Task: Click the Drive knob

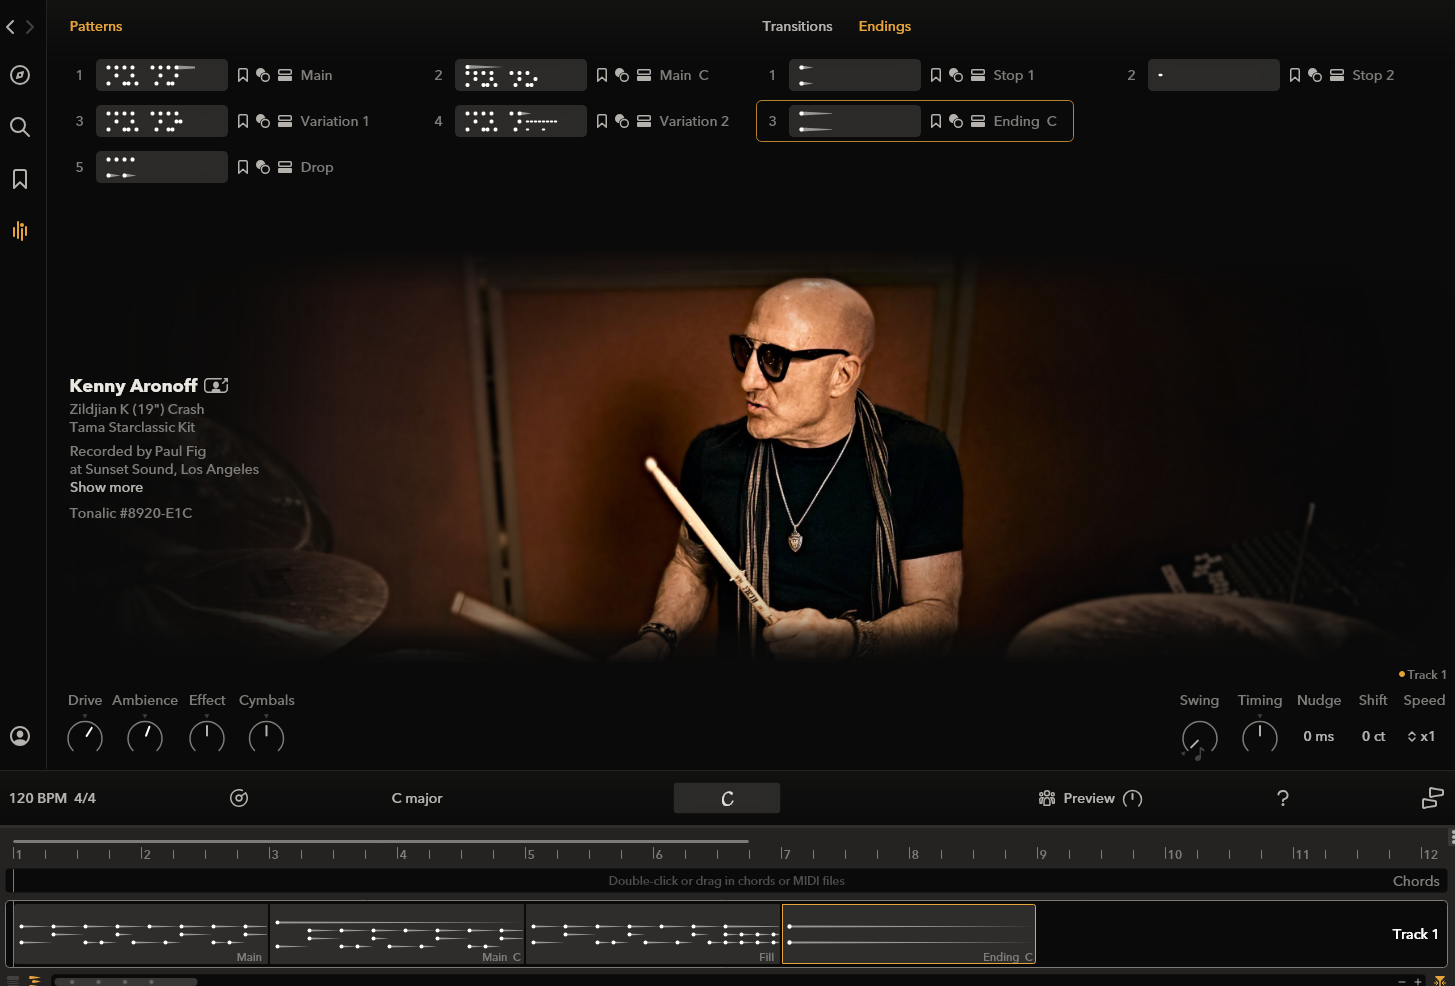Action: tap(85, 737)
